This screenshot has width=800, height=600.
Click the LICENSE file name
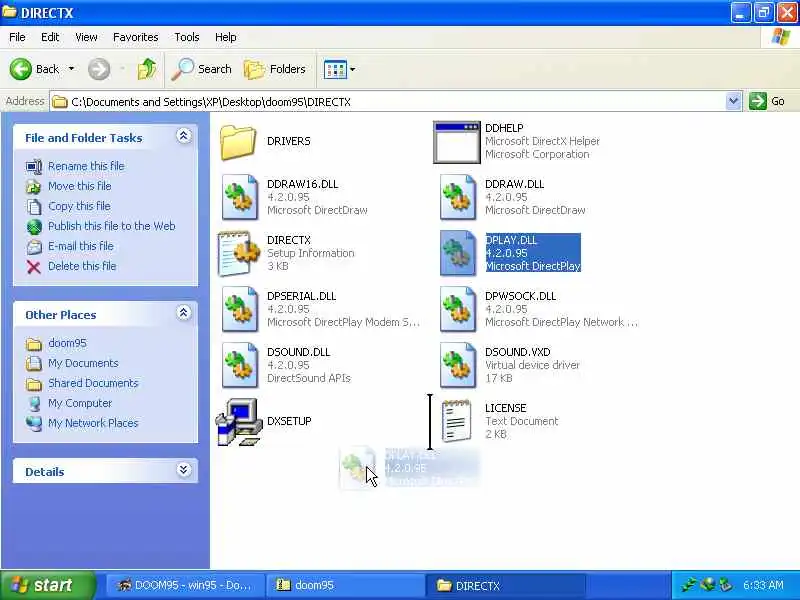point(505,408)
